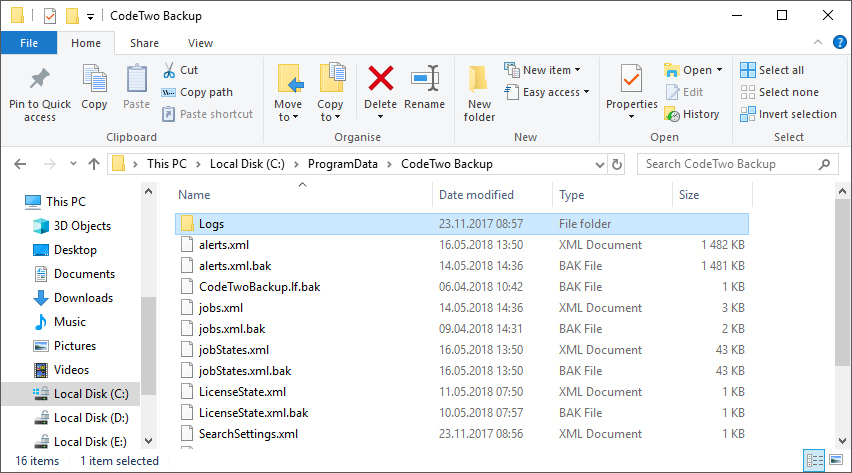The height and width of the screenshot is (473, 852).
Task: Select the Logs folder
Action: click(462, 224)
